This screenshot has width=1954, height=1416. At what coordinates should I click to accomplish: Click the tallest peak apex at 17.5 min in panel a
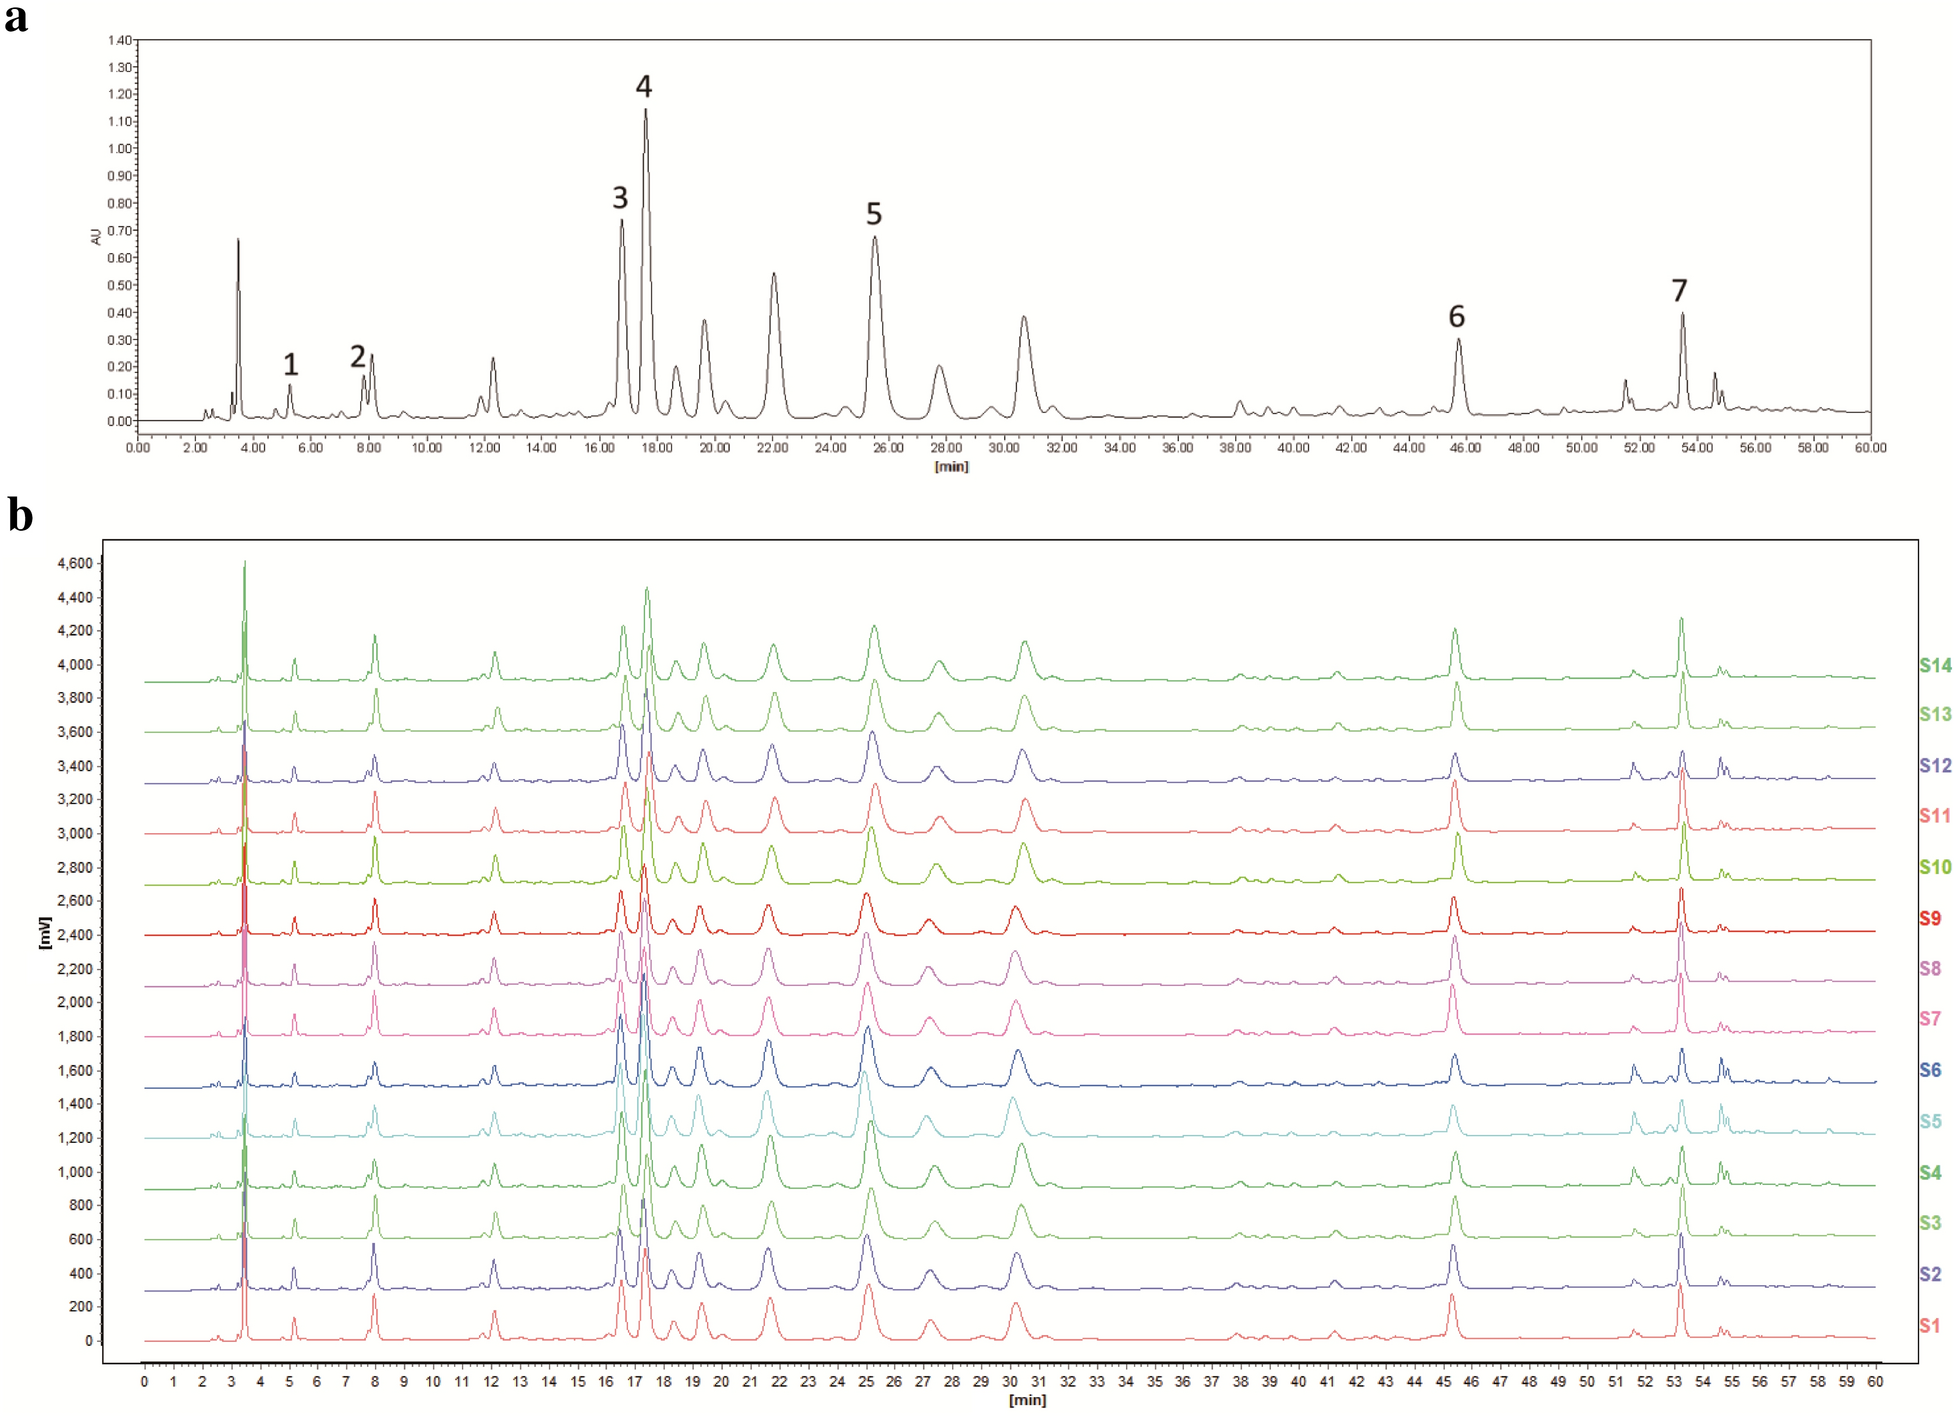point(646,109)
